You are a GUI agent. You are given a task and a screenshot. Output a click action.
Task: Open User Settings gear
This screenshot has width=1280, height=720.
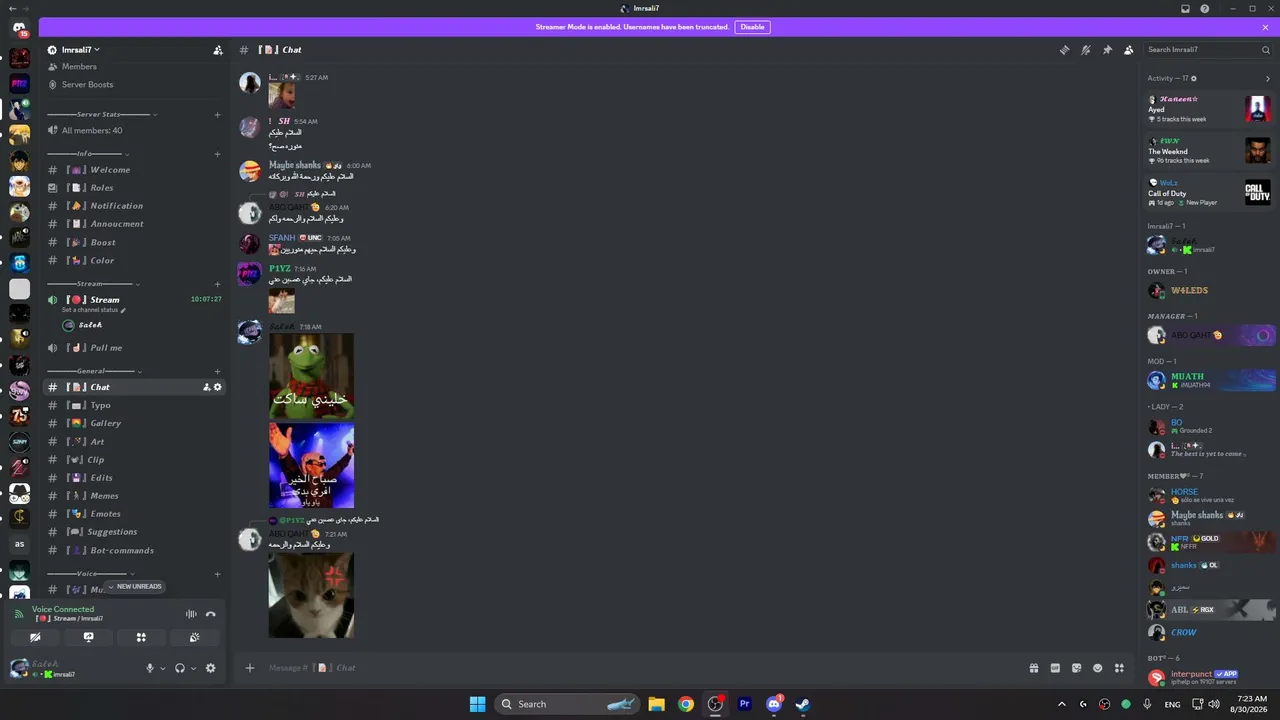pos(210,668)
